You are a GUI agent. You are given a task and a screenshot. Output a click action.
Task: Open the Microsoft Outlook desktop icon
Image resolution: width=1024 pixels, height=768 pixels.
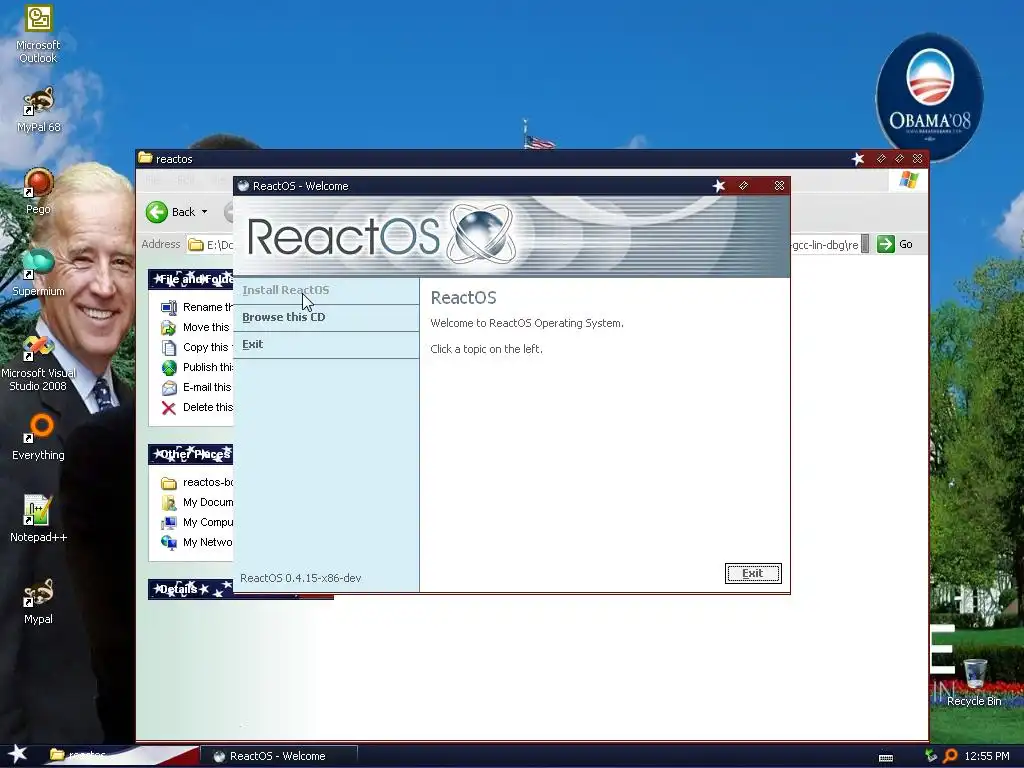38,34
